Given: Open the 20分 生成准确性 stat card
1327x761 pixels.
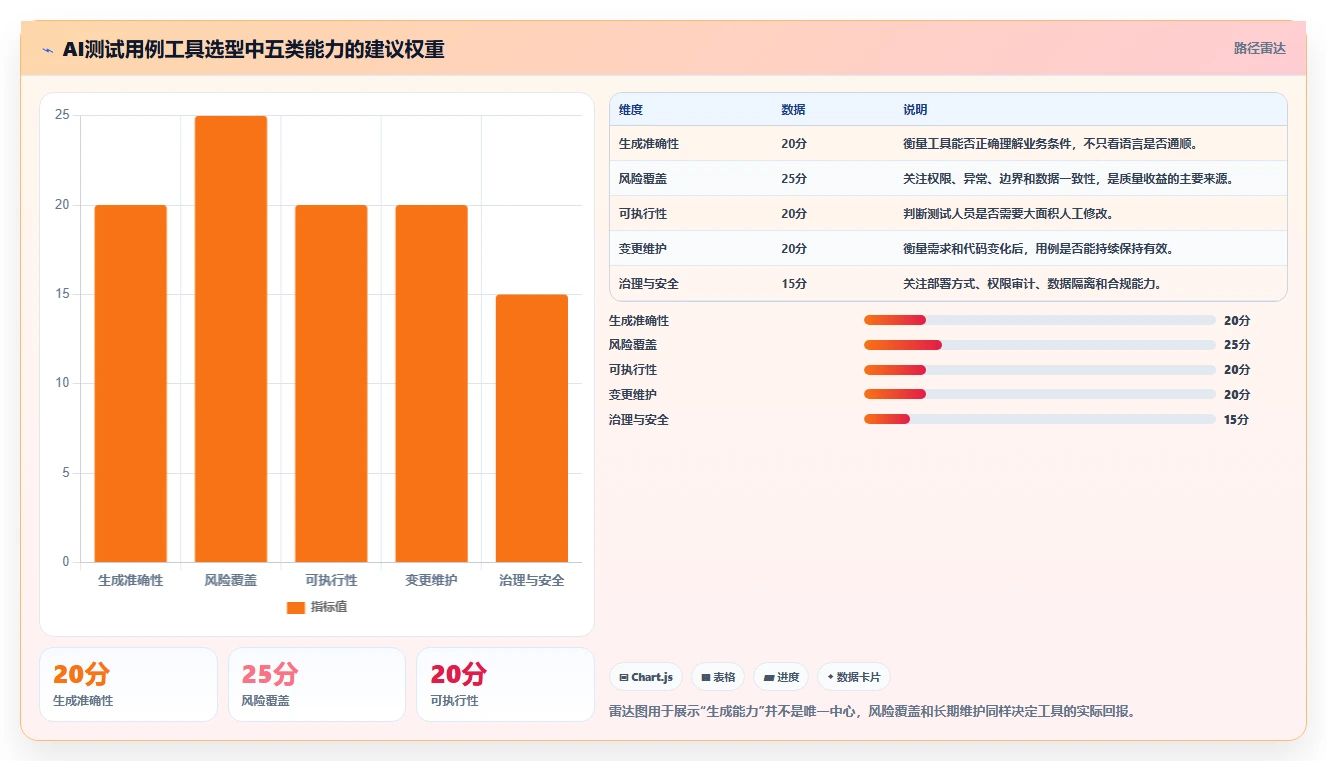Looking at the screenshot, I should [128, 684].
